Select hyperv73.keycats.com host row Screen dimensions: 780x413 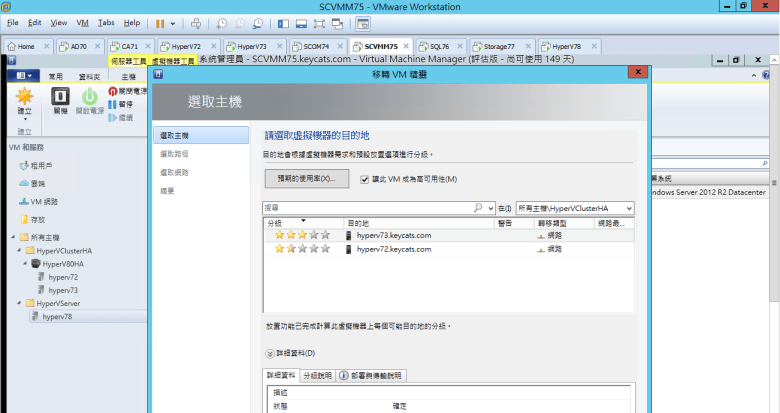point(394,235)
